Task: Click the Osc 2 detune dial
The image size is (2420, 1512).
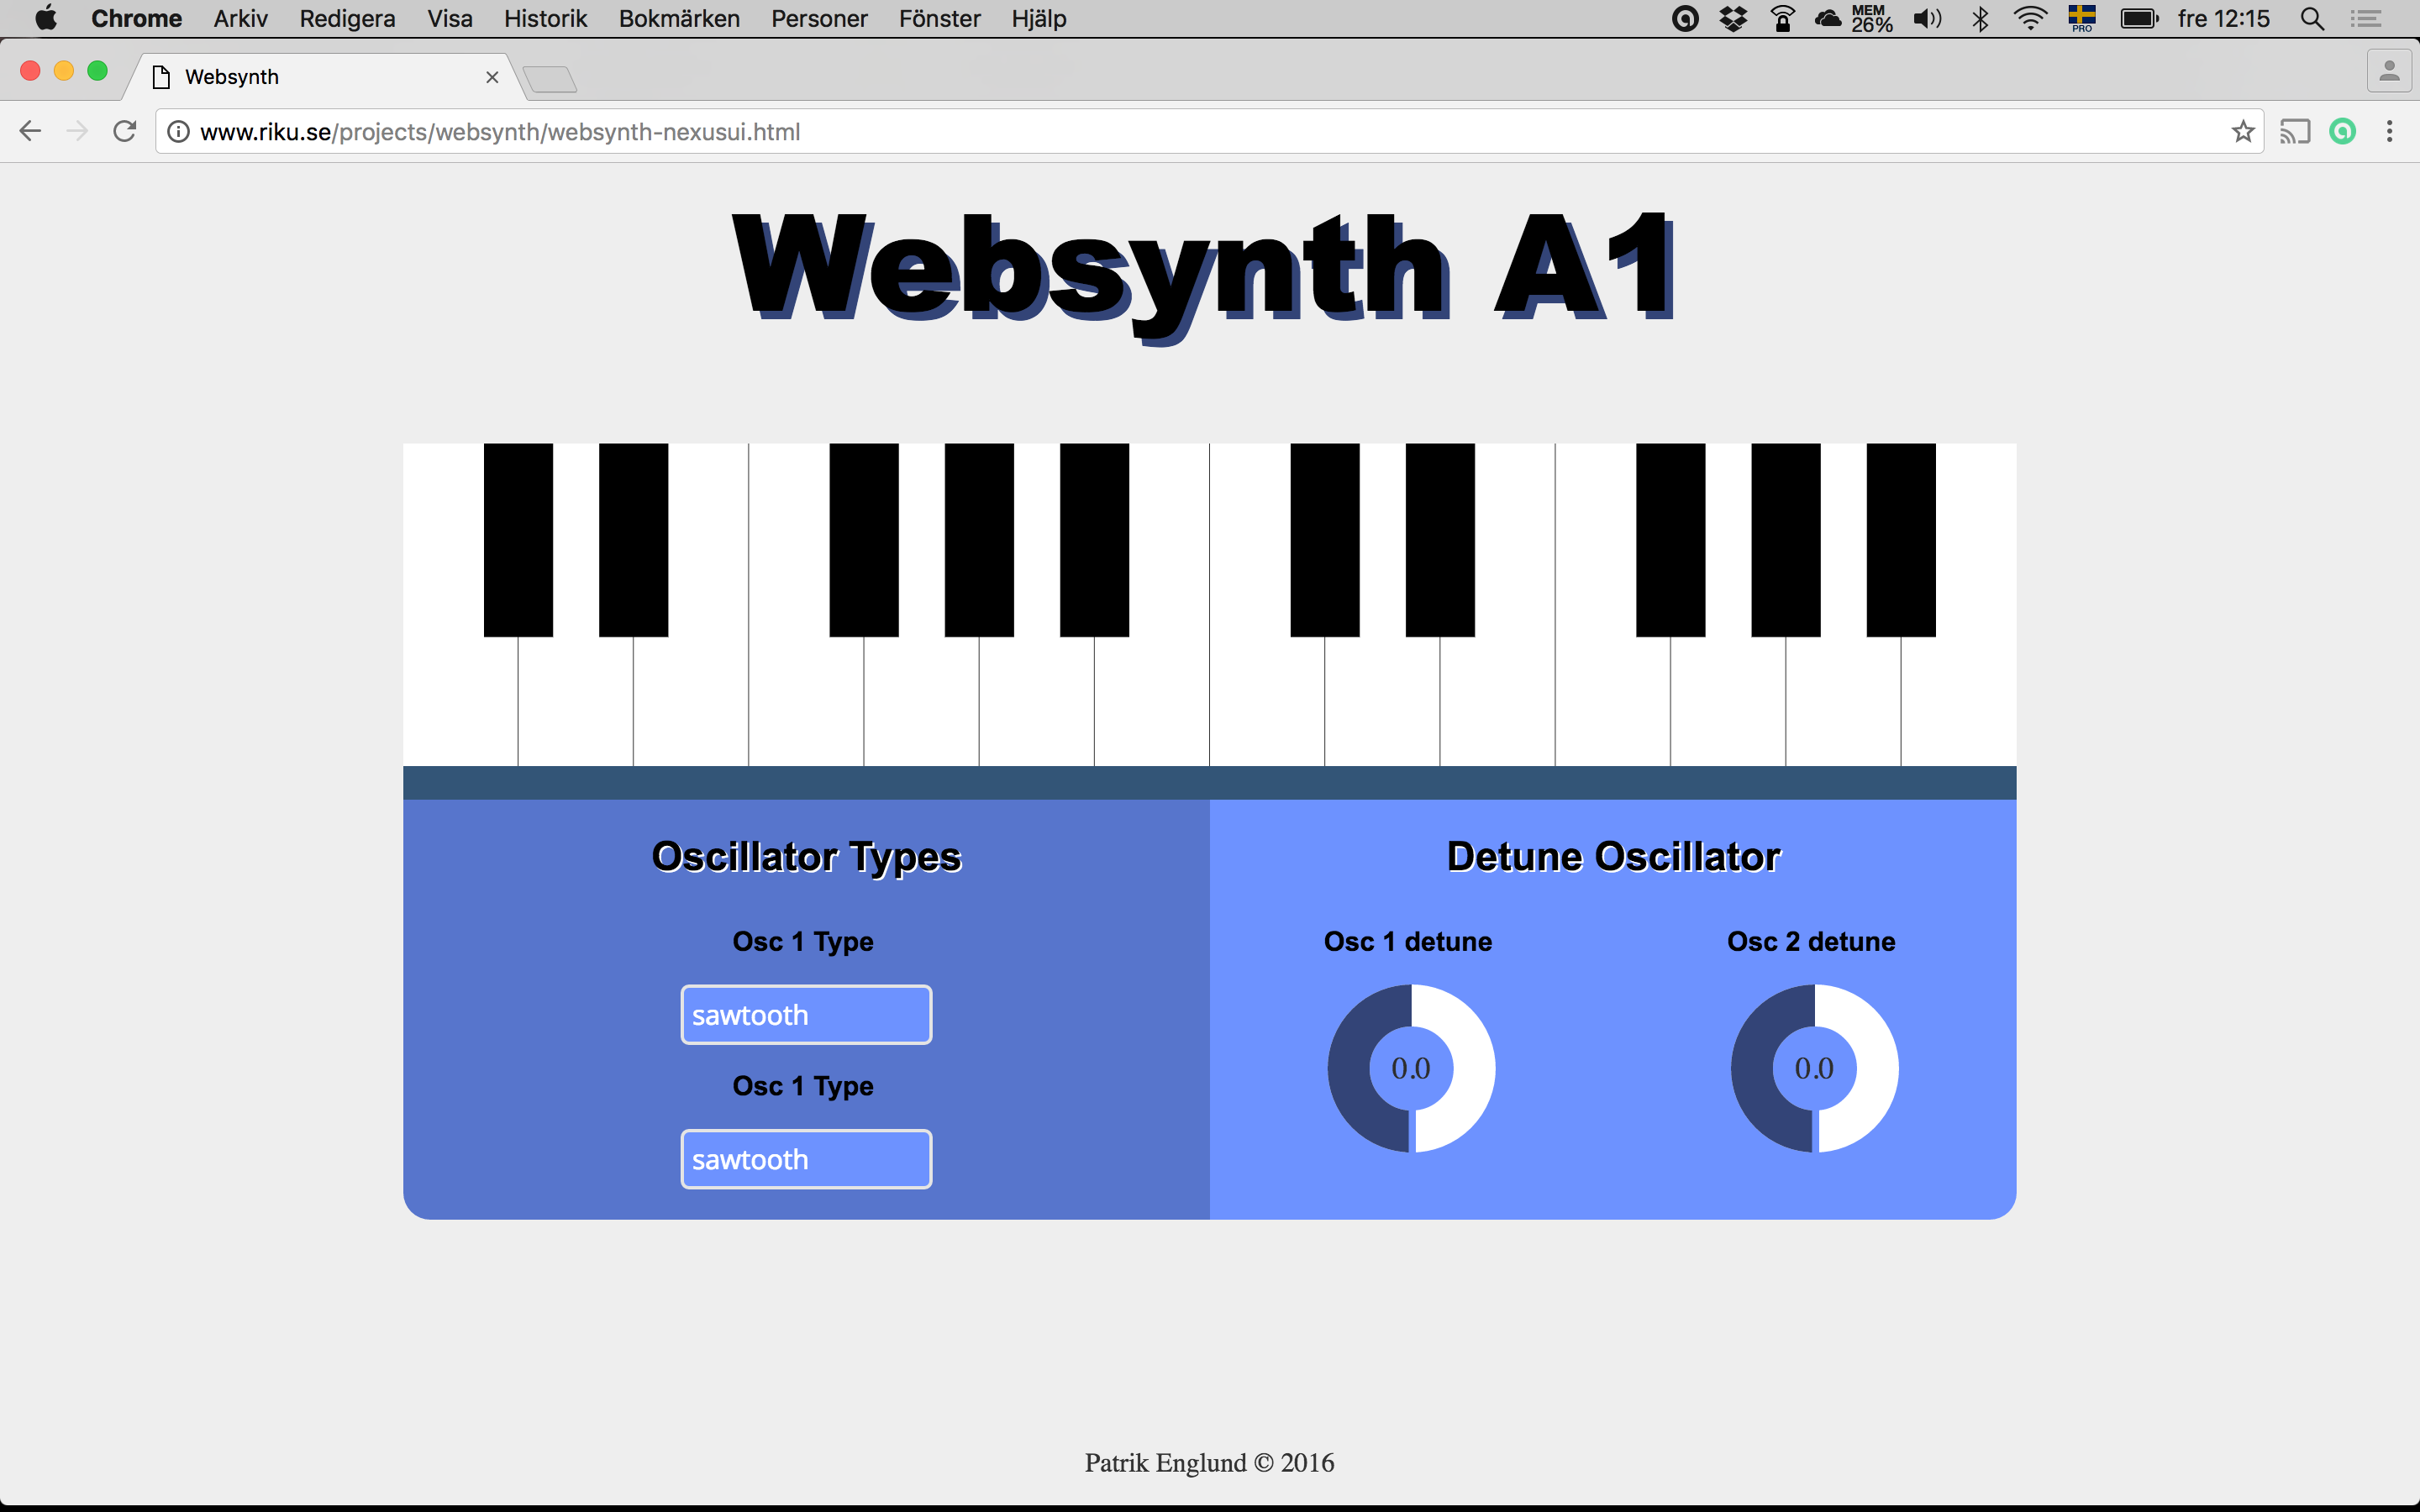Action: tap(1814, 1068)
